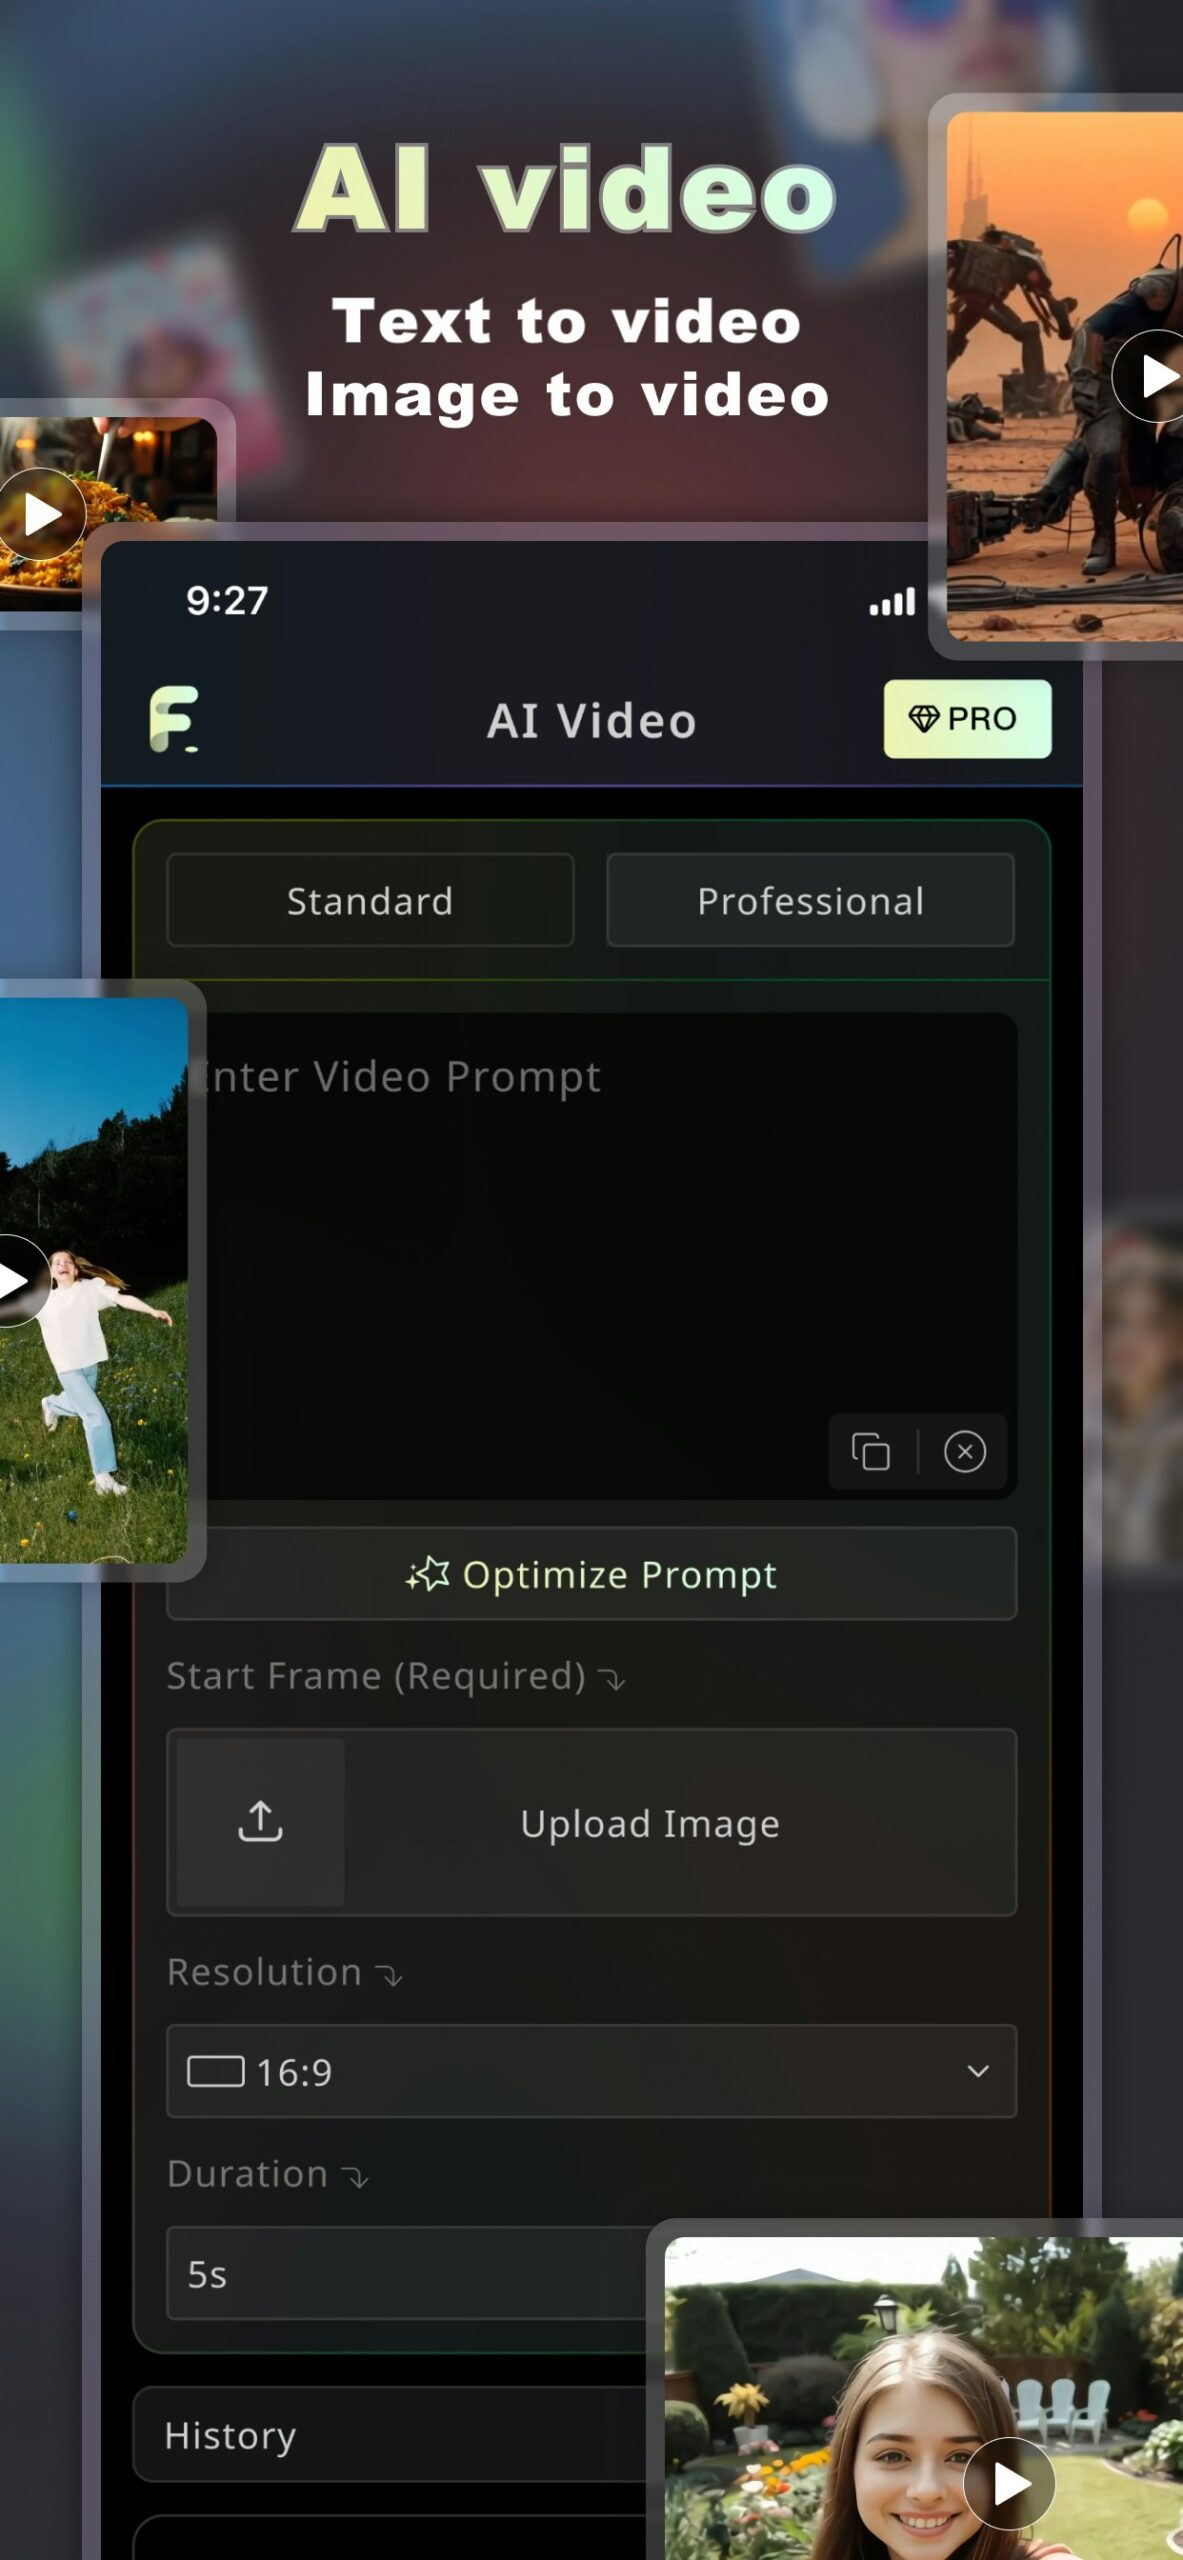Expand the Duration section arrow
The height and width of the screenshot is (2560, 1183).
(355, 2177)
